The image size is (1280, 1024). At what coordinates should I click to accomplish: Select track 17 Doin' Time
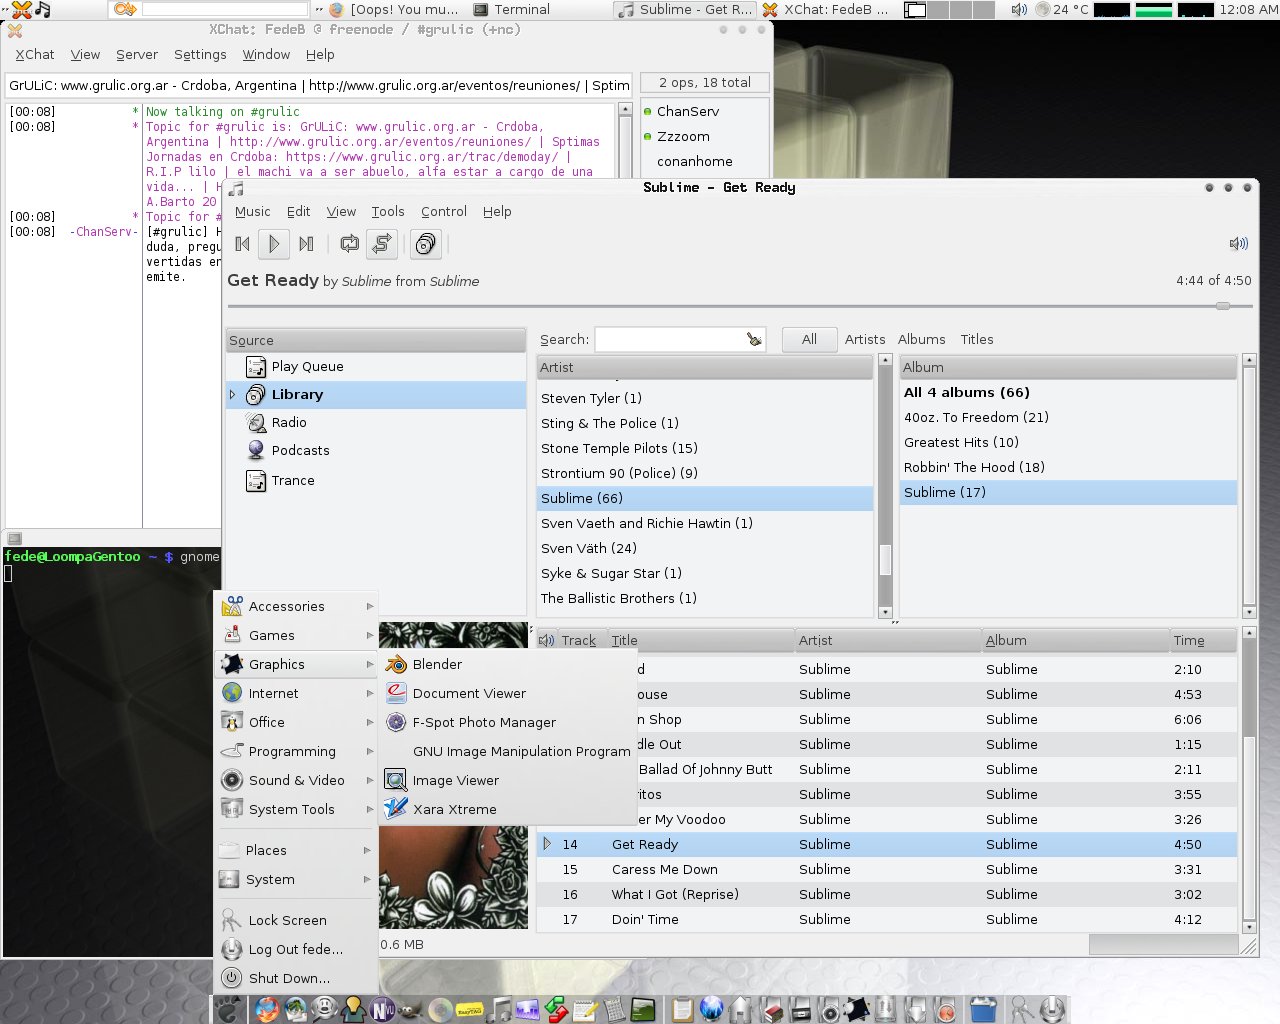click(x=887, y=919)
